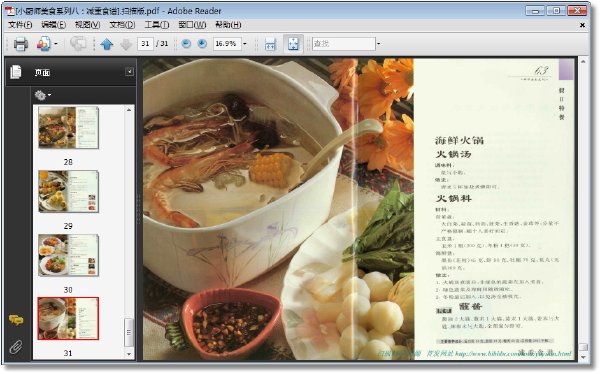Click the 火锅汤 heading text
Image resolution: width=600 pixels, height=374 pixels.
(x=453, y=155)
